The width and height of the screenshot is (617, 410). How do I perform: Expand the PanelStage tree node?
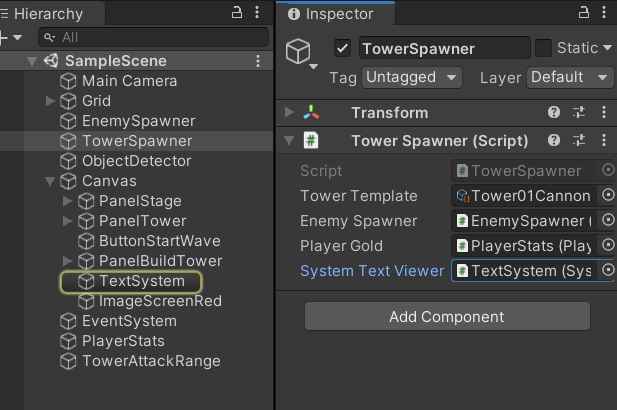coord(68,201)
